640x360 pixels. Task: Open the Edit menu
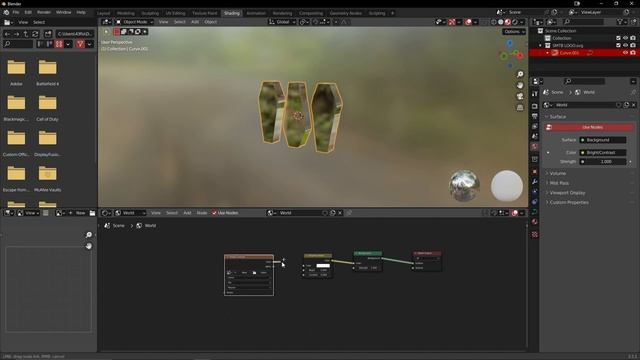28,13
